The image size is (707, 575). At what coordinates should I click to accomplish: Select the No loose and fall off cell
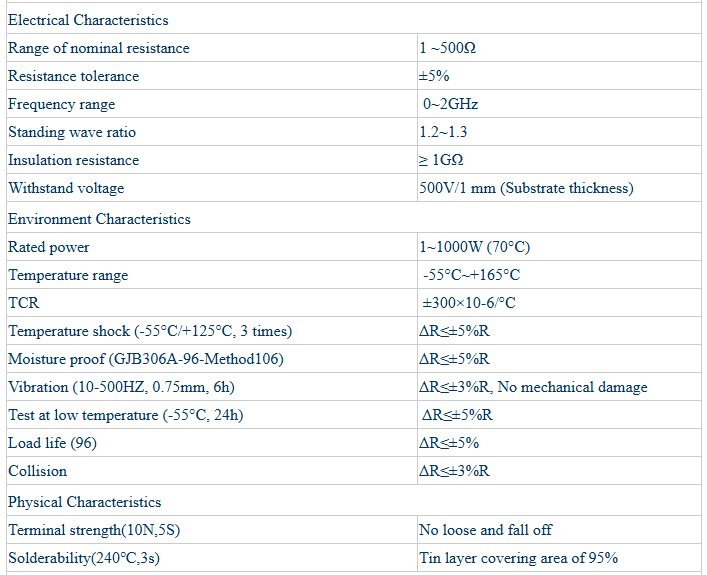(485, 530)
